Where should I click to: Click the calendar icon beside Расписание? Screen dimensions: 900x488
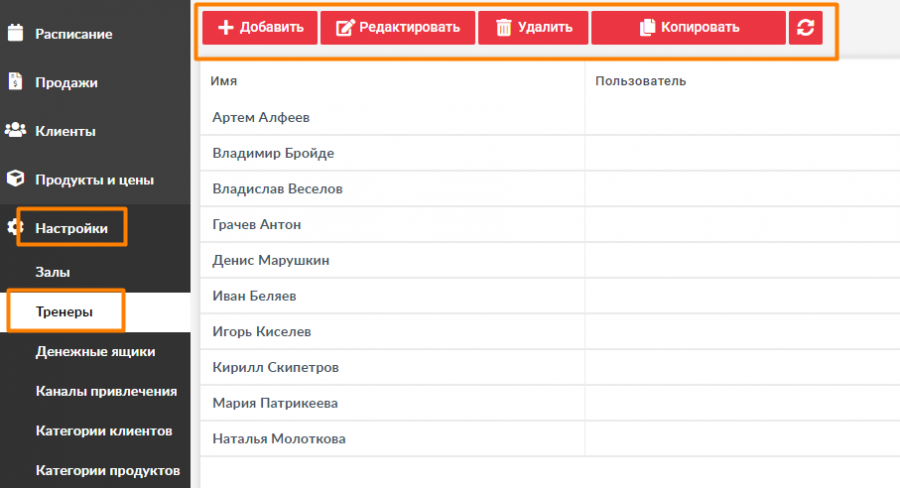(x=15, y=33)
